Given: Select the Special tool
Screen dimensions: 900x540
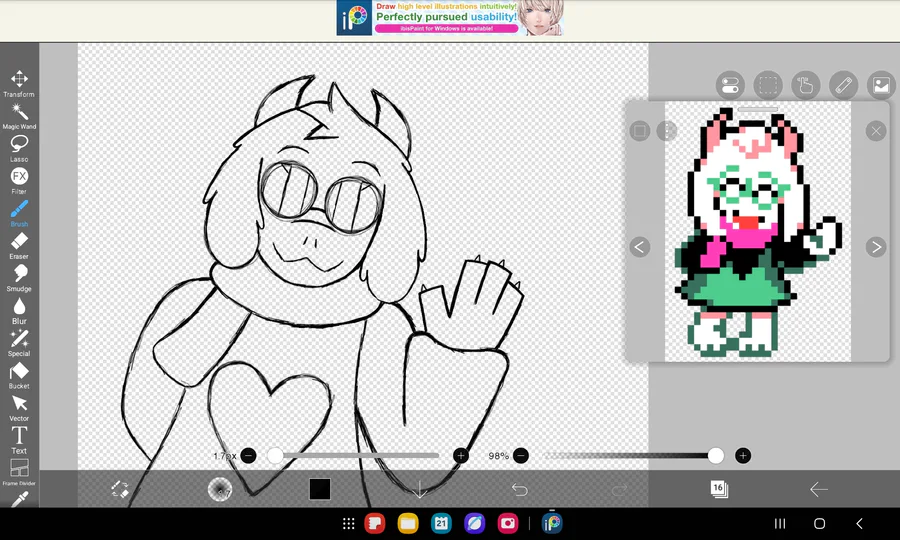Looking at the screenshot, I should (x=19, y=343).
